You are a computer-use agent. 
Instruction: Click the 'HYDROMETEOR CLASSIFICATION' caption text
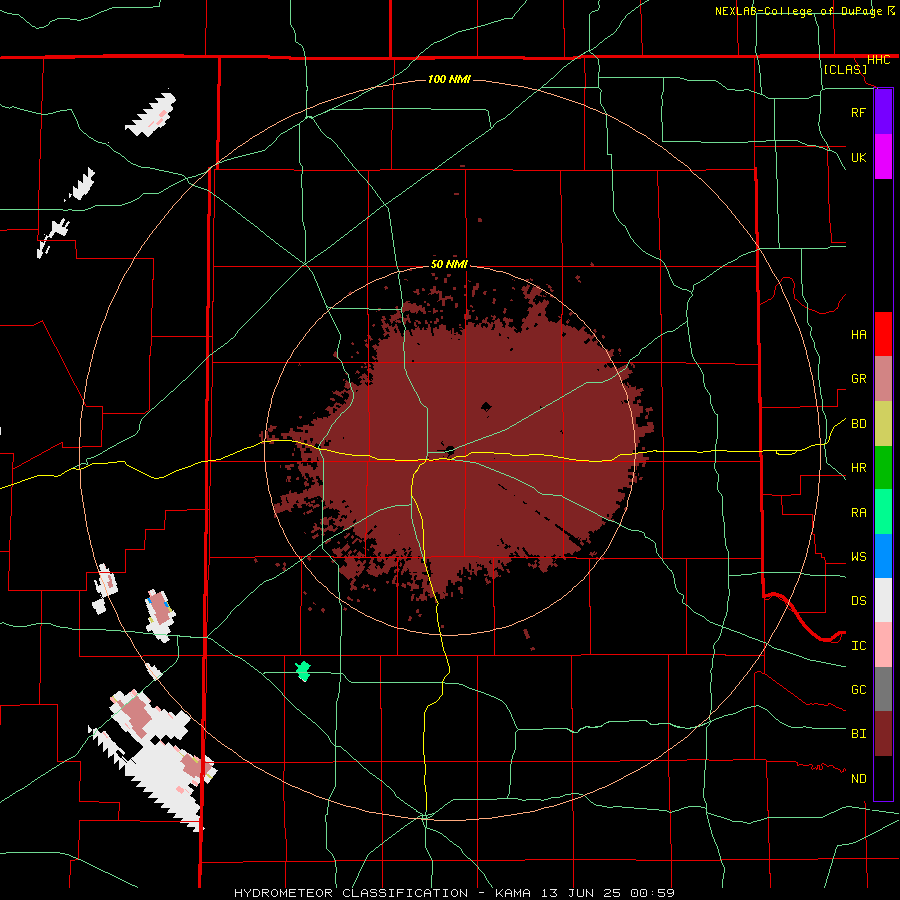(351, 893)
